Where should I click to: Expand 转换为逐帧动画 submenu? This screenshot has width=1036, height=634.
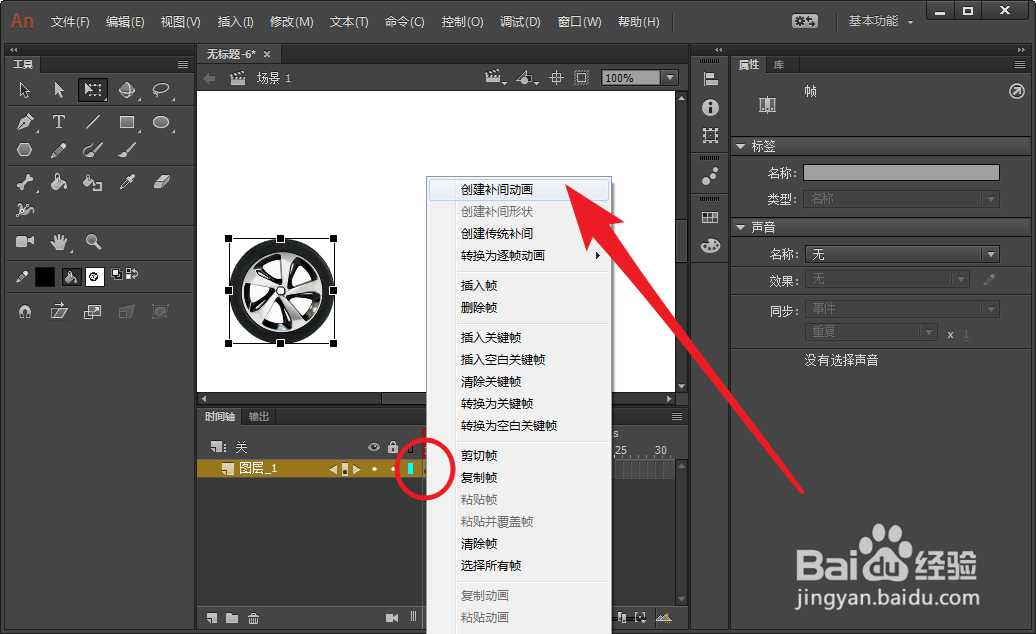coord(519,256)
